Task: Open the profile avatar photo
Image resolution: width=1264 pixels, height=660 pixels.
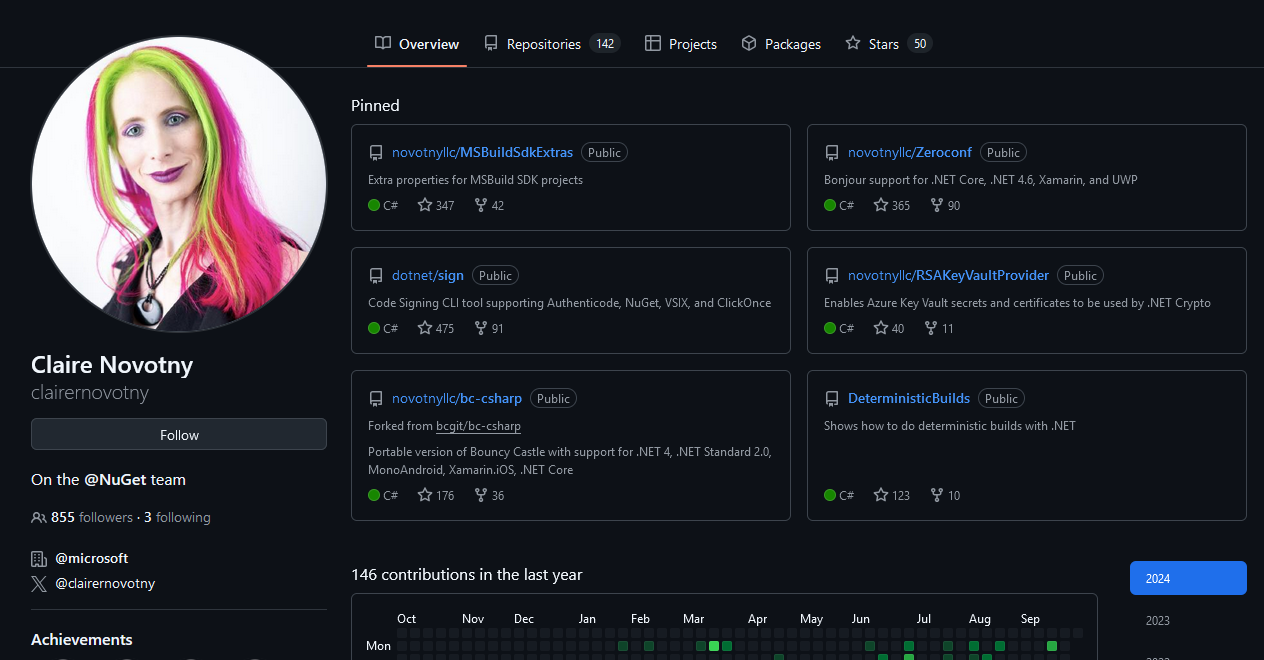Action: point(179,184)
